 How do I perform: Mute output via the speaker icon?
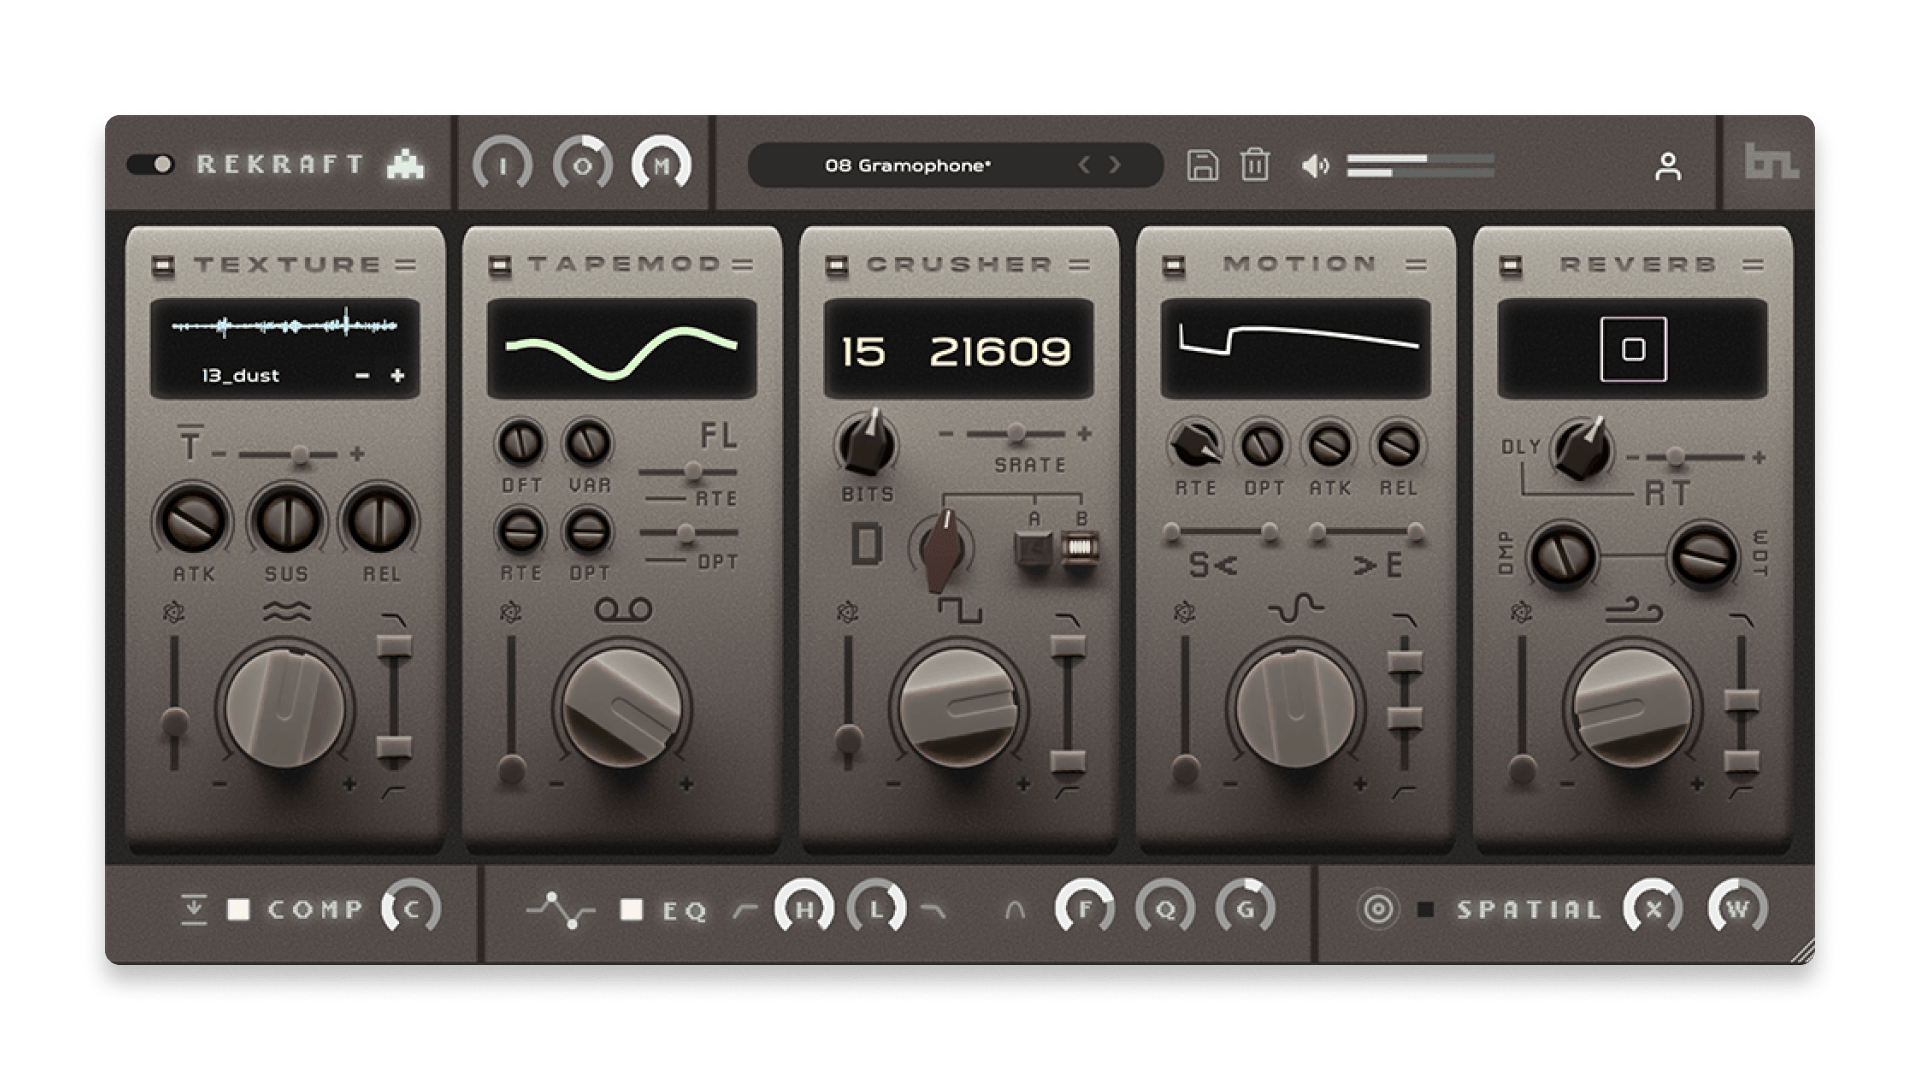coord(1315,166)
